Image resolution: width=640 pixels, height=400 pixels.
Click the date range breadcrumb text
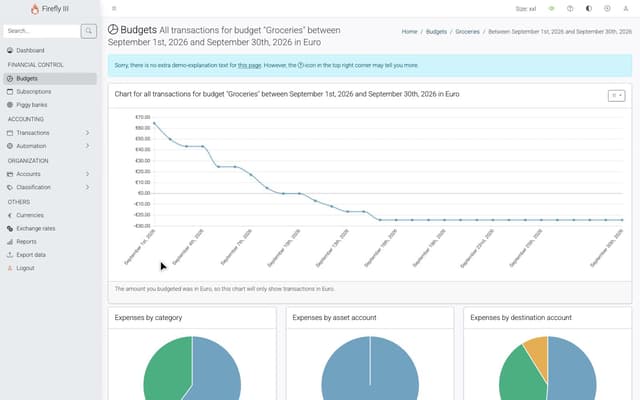coord(560,31)
